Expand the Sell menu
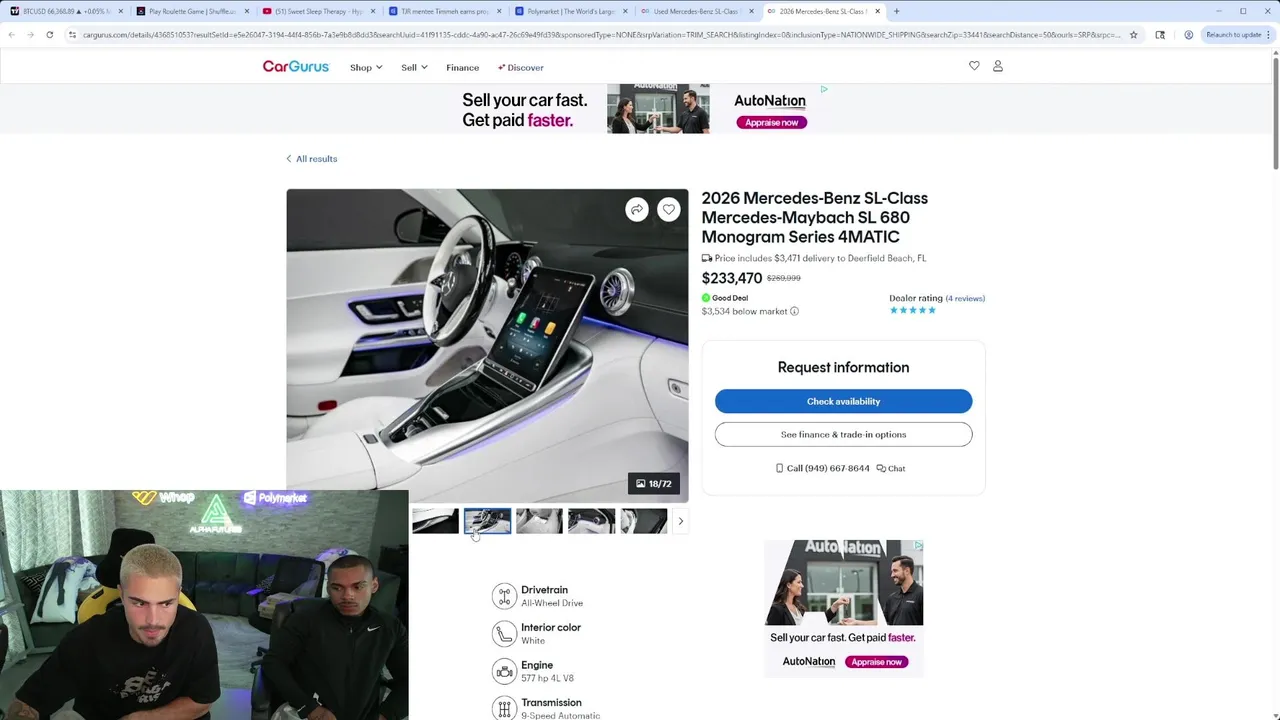 tap(414, 67)
